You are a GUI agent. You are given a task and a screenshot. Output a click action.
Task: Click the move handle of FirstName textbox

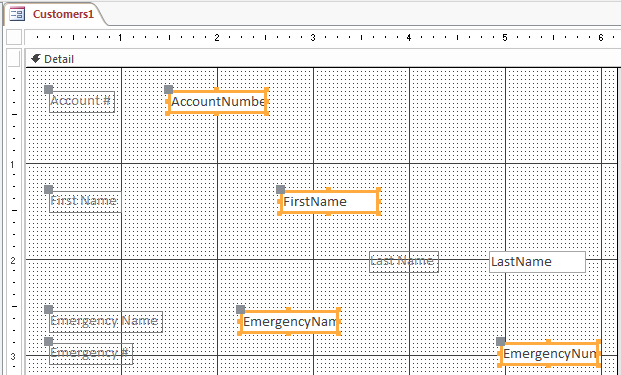pyautogui.click(x=280, y=189)
